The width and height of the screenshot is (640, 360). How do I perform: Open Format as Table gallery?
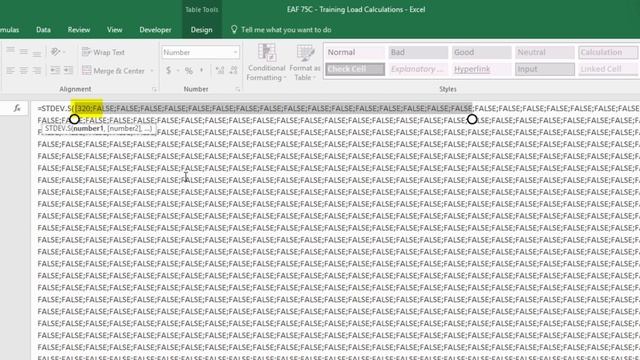[305, 62]
